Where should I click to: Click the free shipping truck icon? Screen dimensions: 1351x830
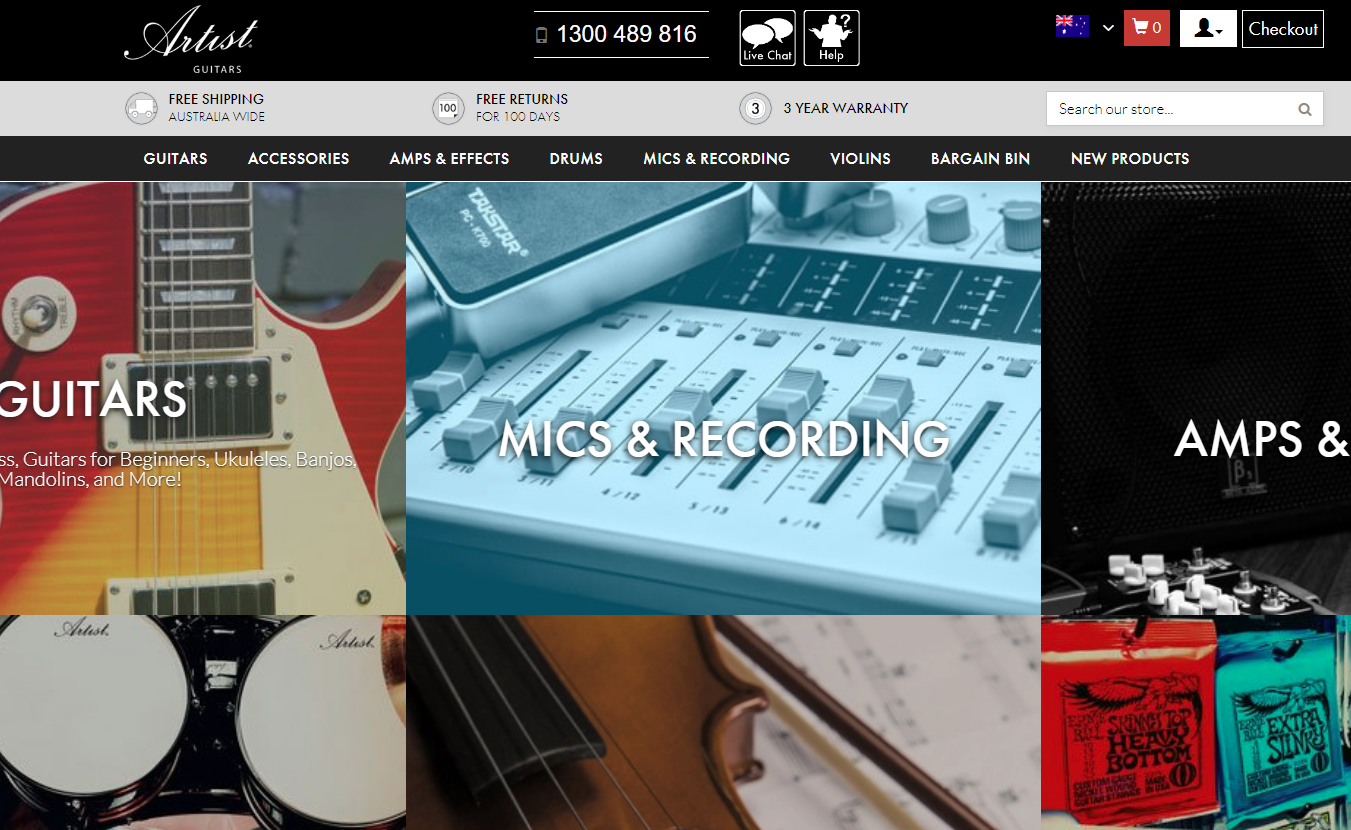click(x=141, y=108)
